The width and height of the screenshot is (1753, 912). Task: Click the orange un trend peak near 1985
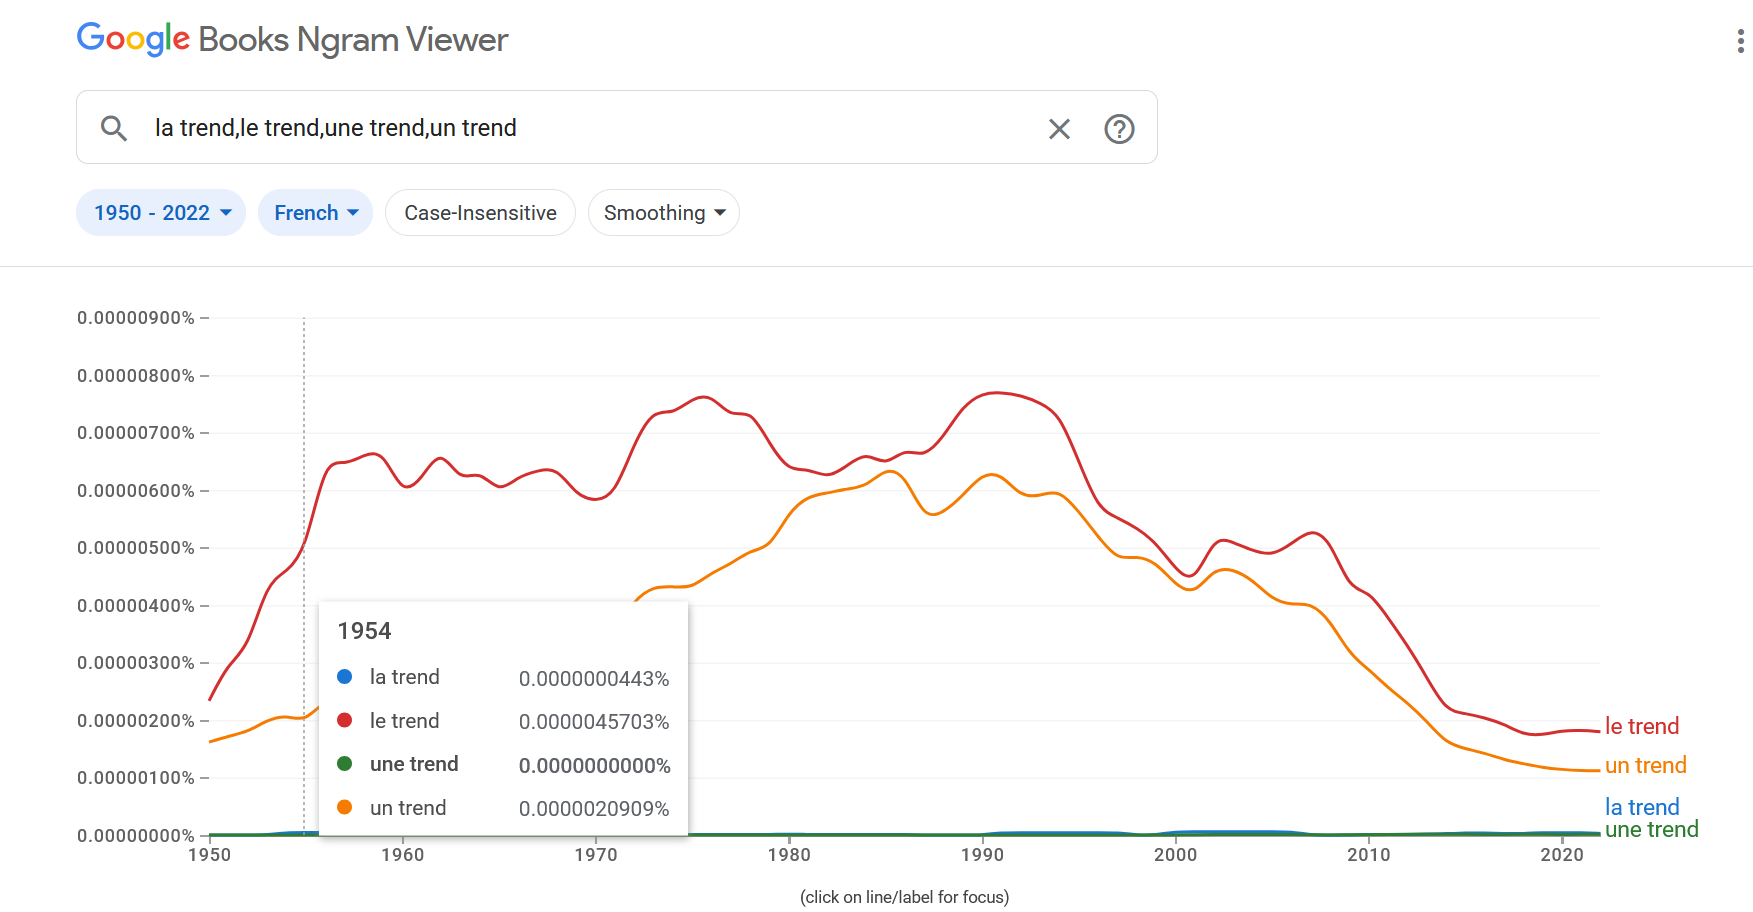click(x=890, y=471)
